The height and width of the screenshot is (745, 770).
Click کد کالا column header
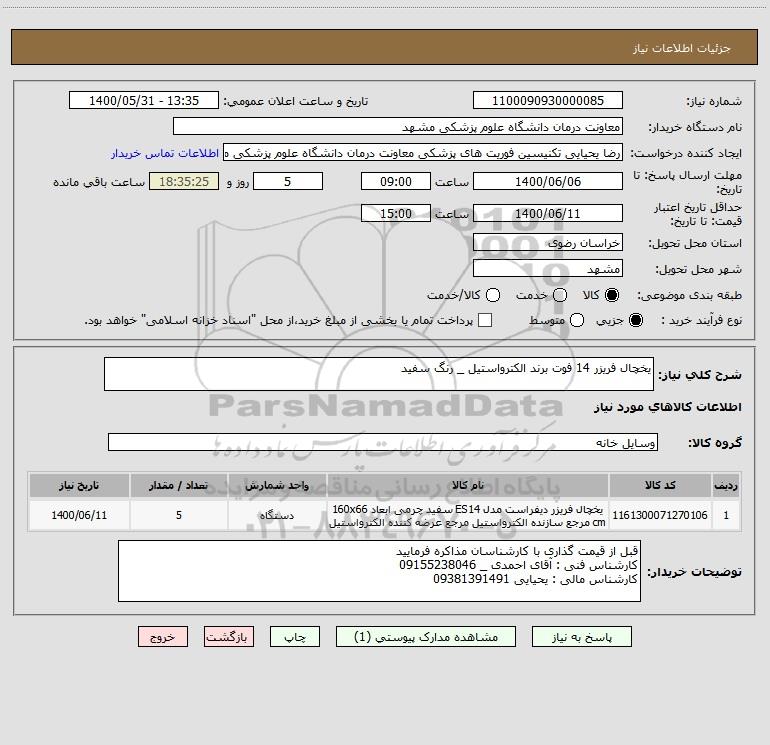click(660, 485)
